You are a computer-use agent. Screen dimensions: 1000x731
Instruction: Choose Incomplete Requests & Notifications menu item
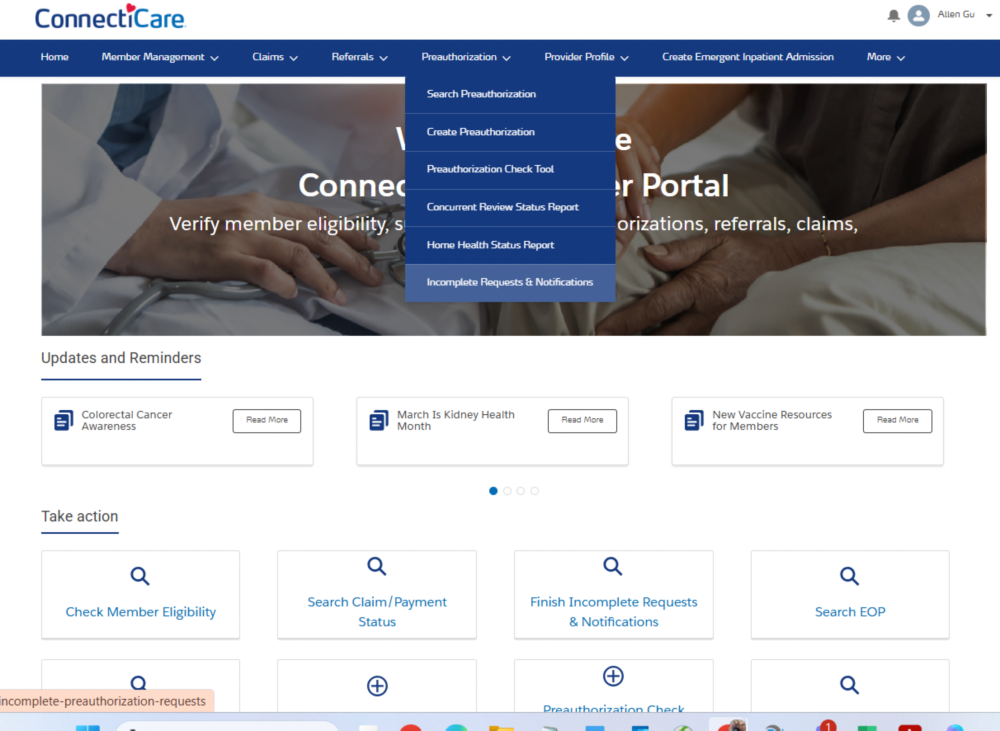(x=510, y=282)
